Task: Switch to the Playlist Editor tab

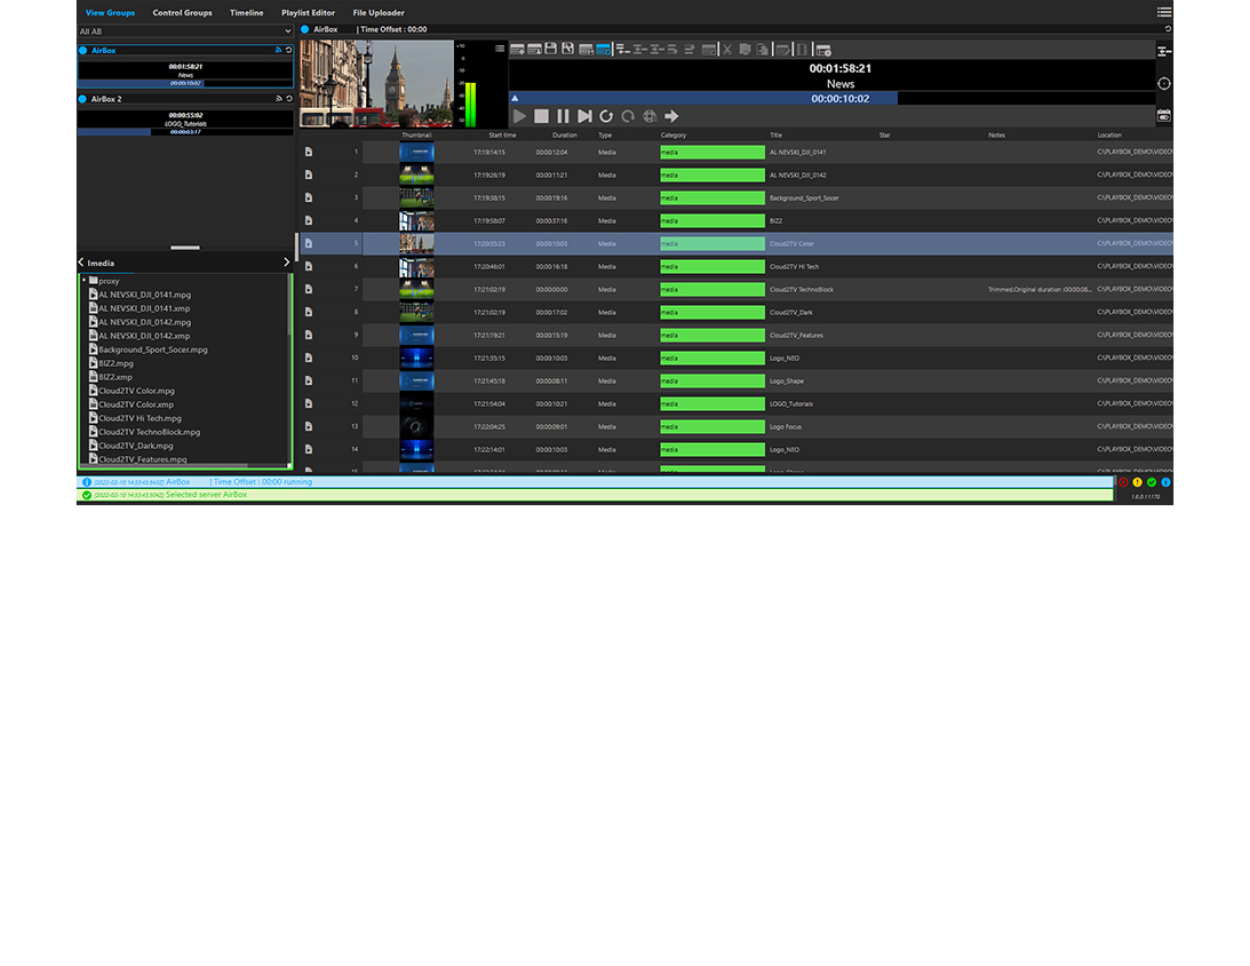Action: [308, 13]
